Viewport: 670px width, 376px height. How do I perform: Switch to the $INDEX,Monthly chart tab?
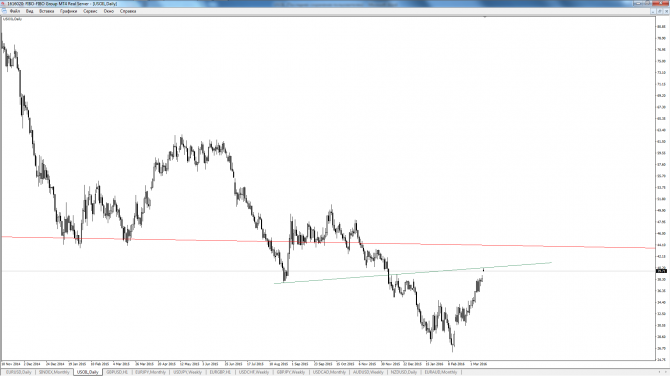(54, 372)
